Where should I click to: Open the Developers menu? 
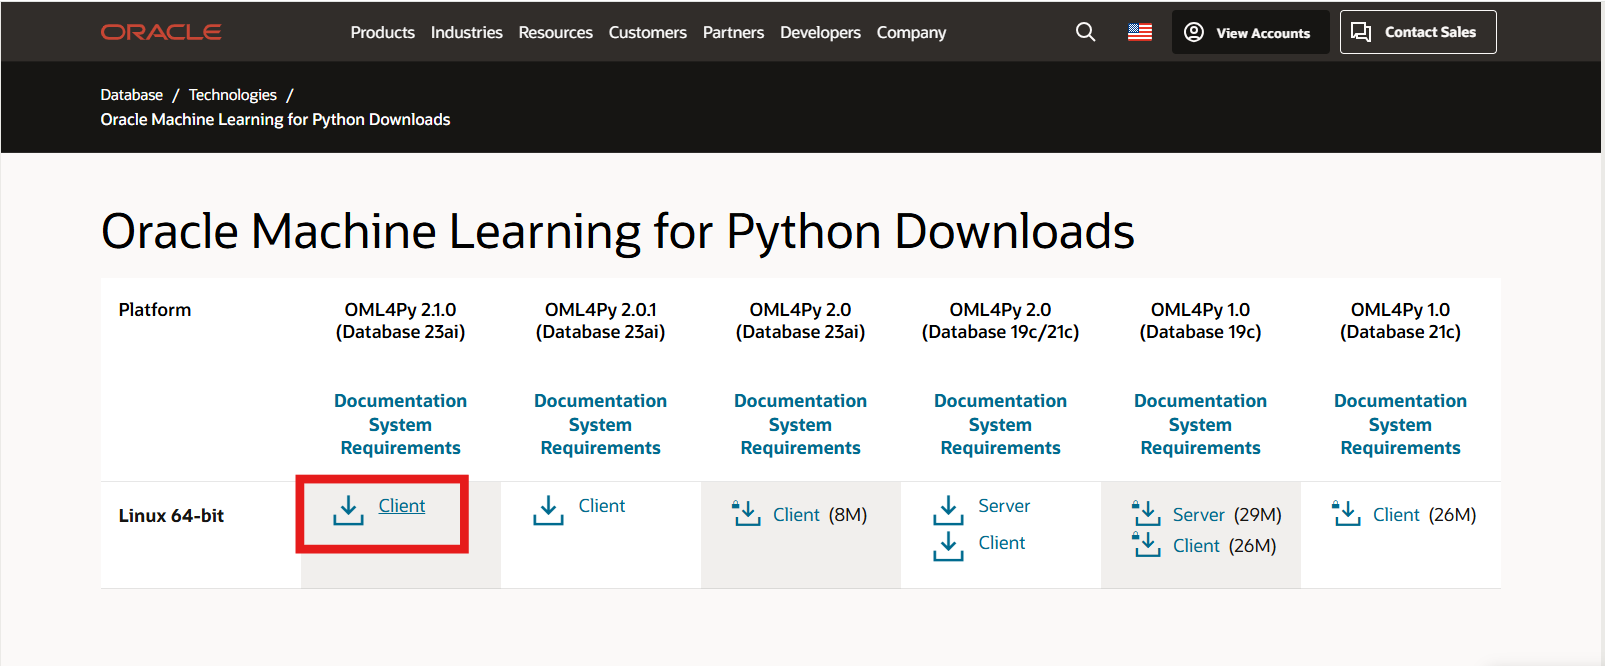coord(820,32)
